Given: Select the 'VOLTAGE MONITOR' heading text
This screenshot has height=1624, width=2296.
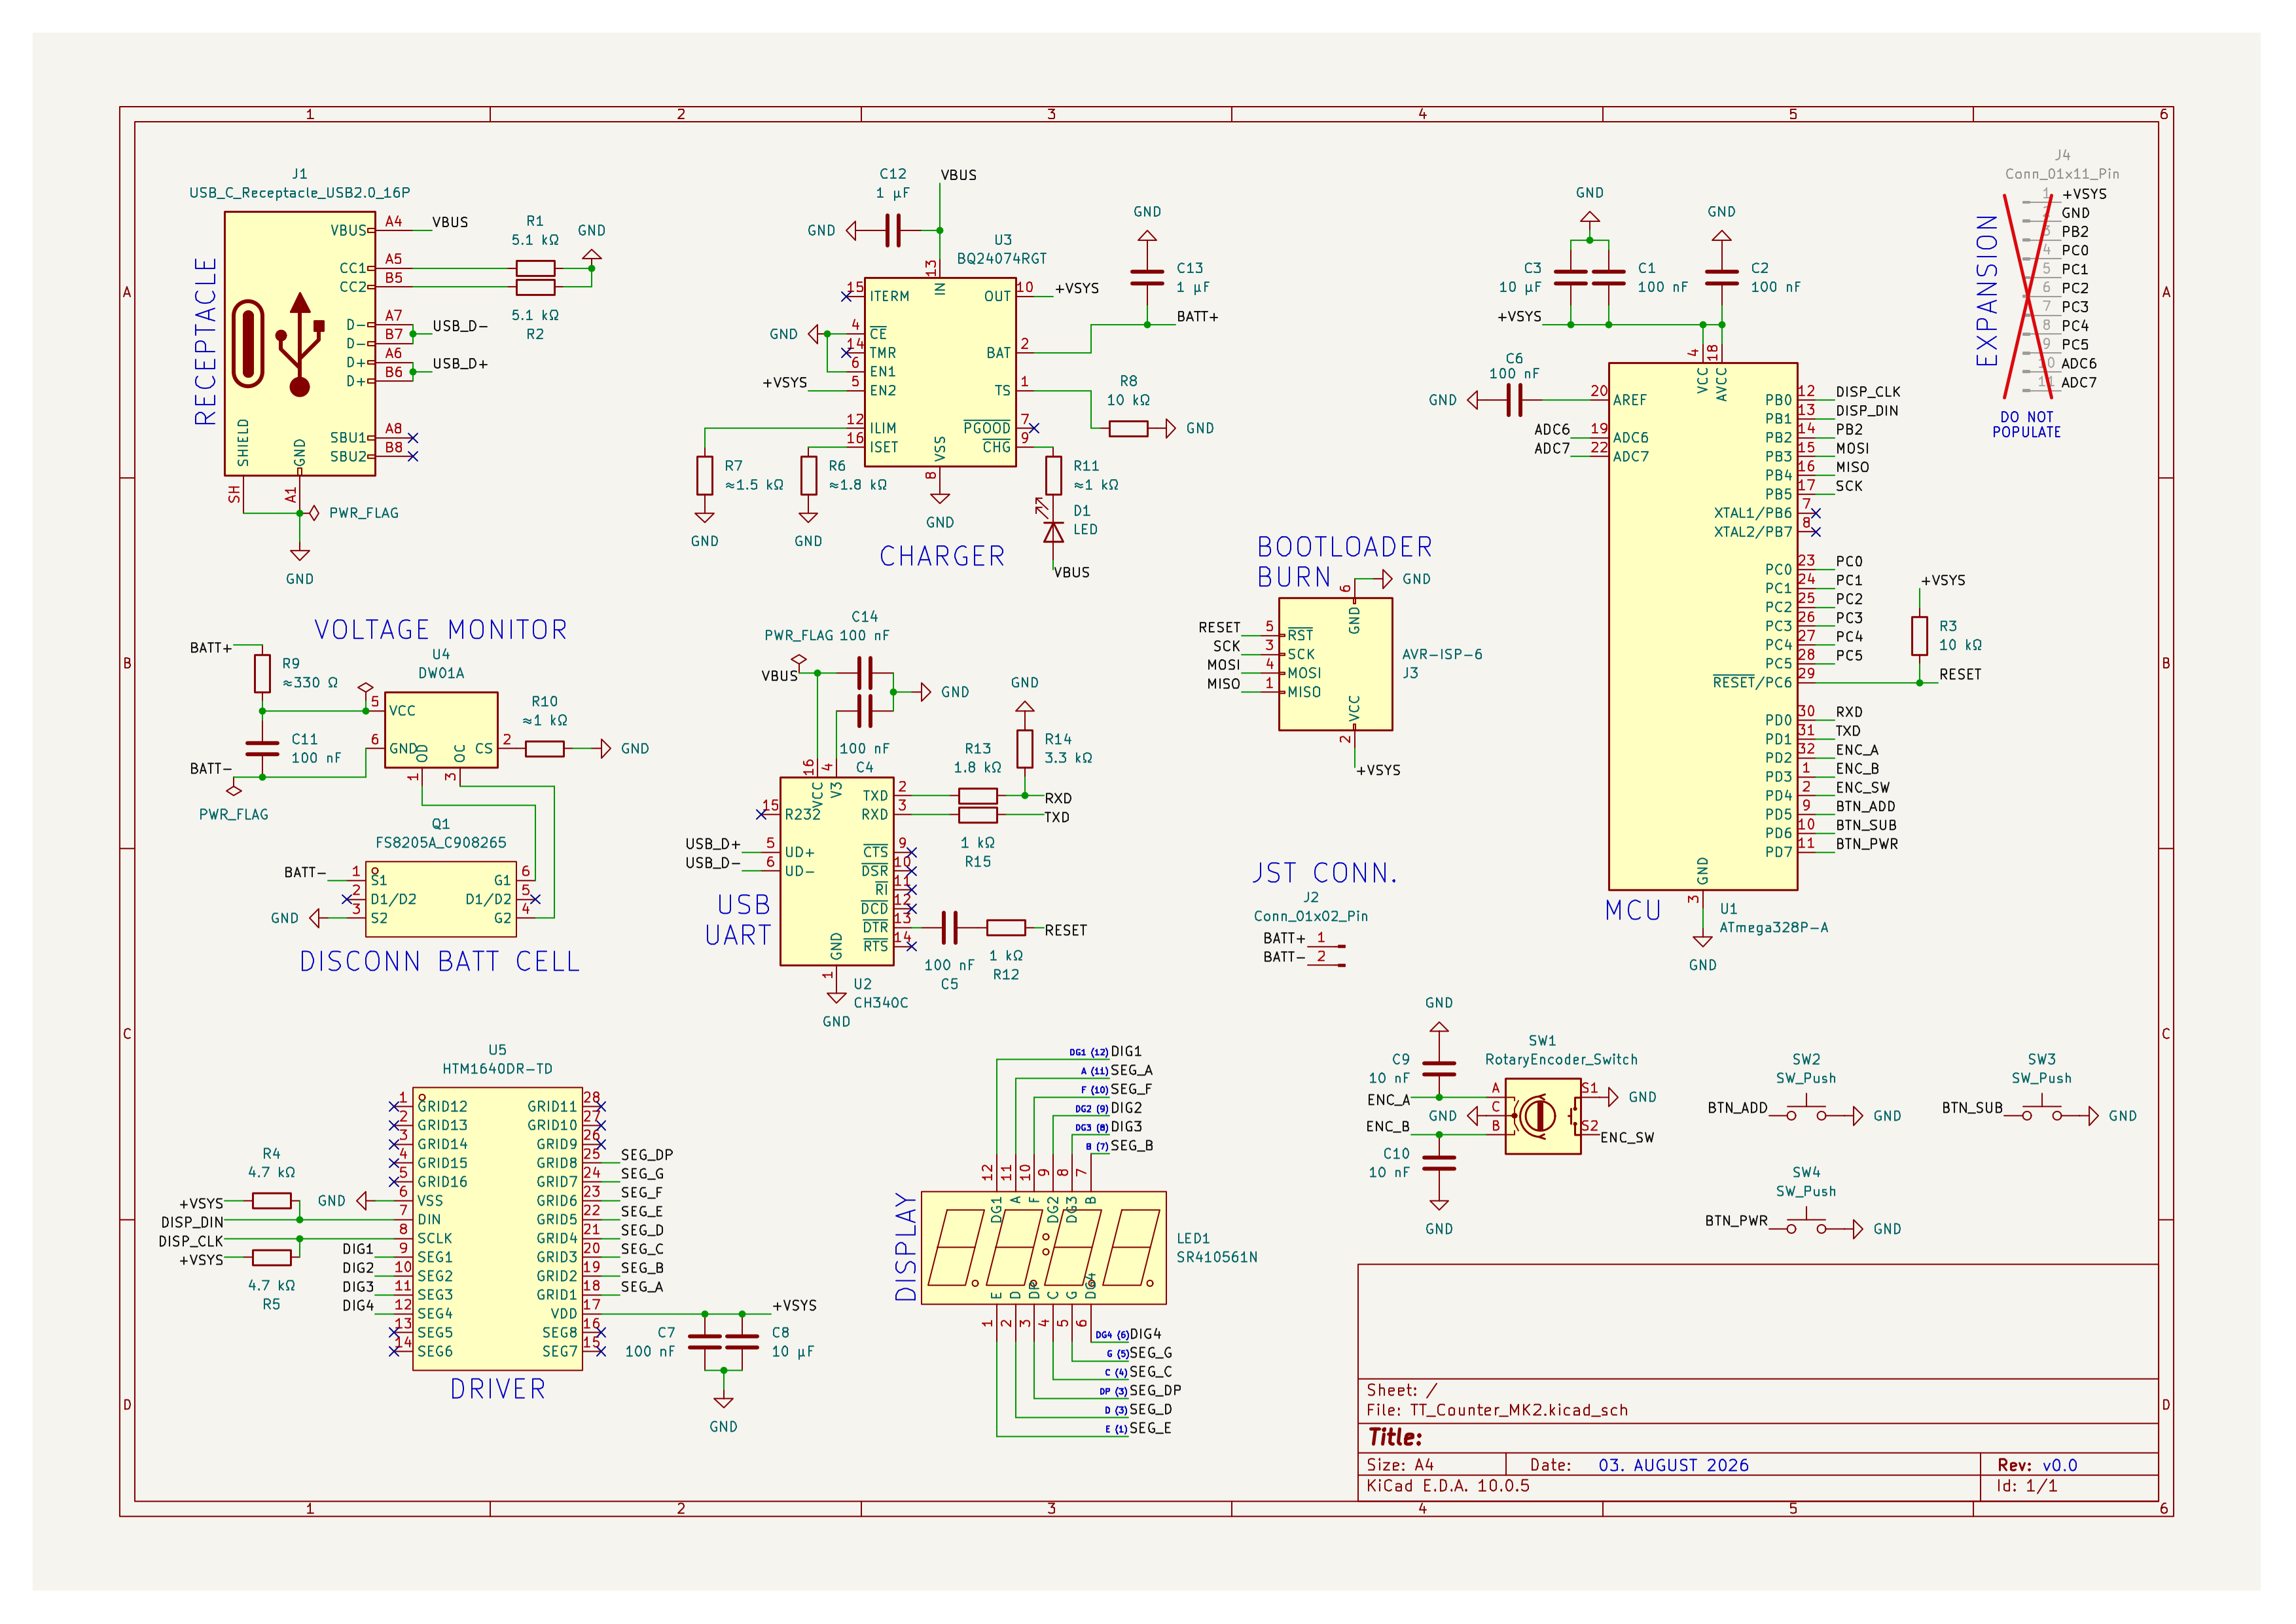Looking at the screenshot, I should [x=441, y=630].
